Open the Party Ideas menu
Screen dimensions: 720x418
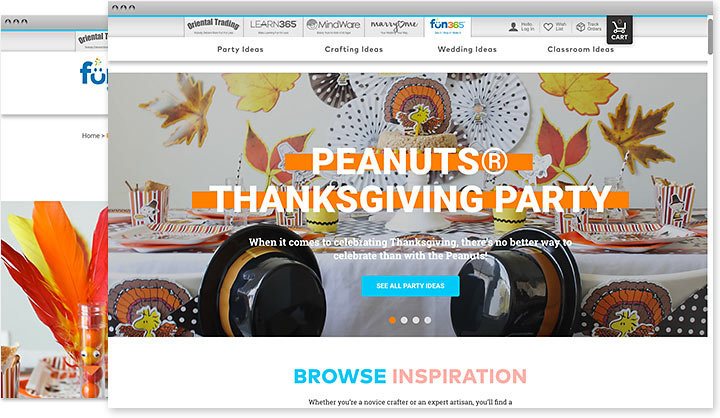click(x=240, y=49)
